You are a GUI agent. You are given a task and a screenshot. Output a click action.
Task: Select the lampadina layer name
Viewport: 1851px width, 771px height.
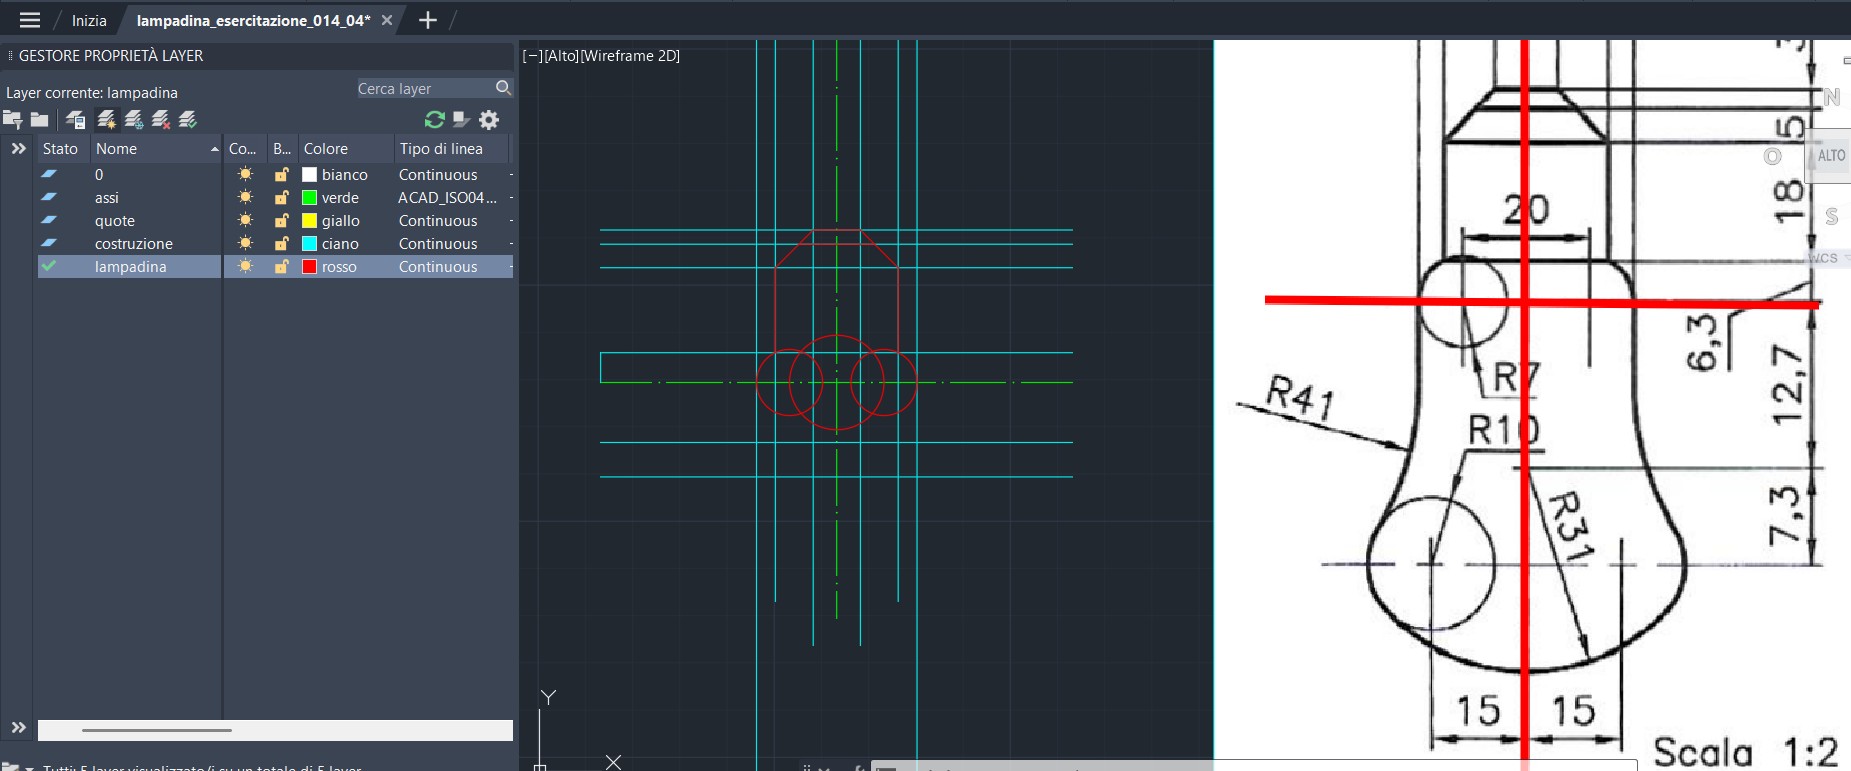click(x=131, y=267)
